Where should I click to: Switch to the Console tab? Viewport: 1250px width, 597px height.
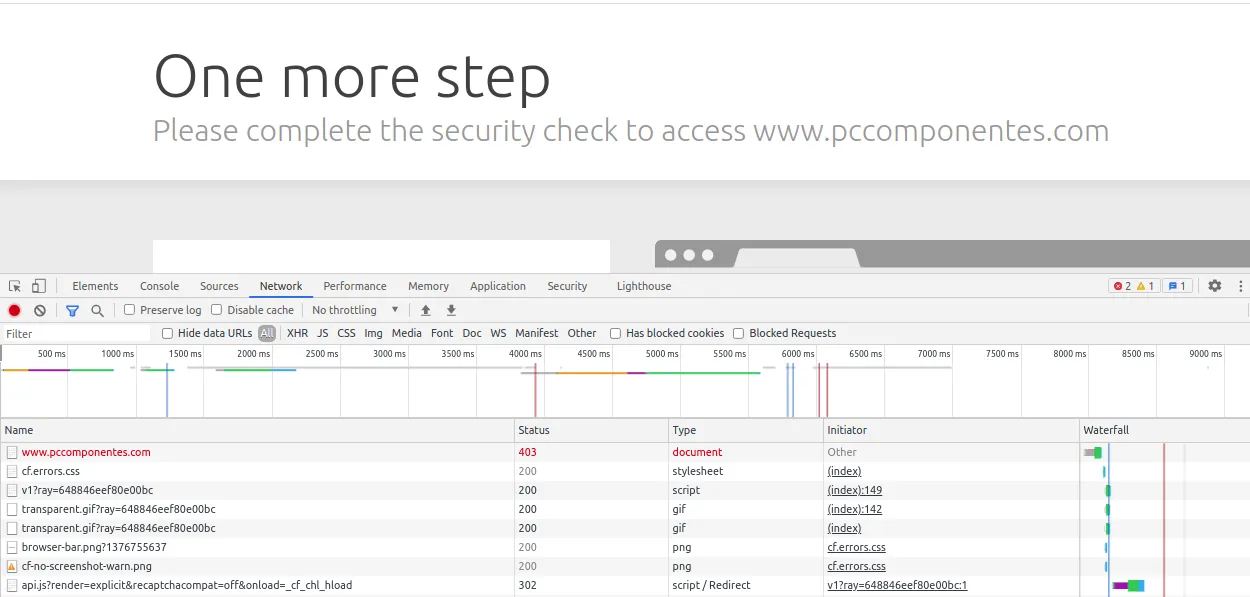[x=159, y=286]
